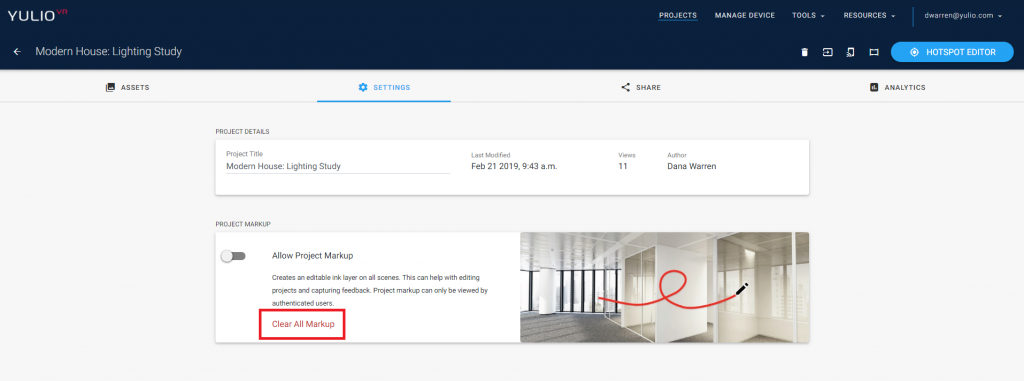The width and height of the screenshot is (1024, 381).
Task: Select the Settings tab
Action: click(x=384, y=88)
